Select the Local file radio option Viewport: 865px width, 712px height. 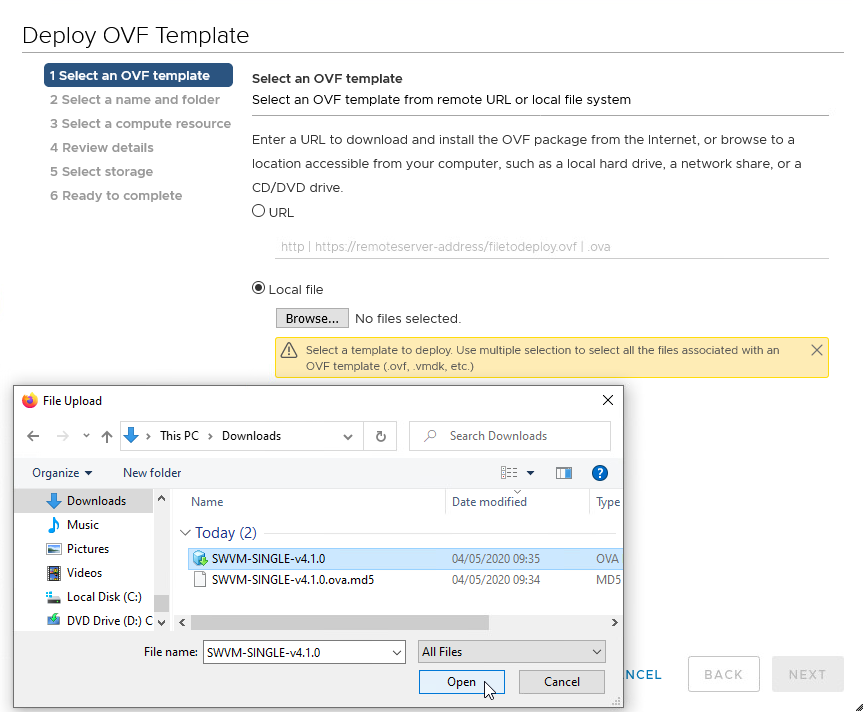coord(259,288)
